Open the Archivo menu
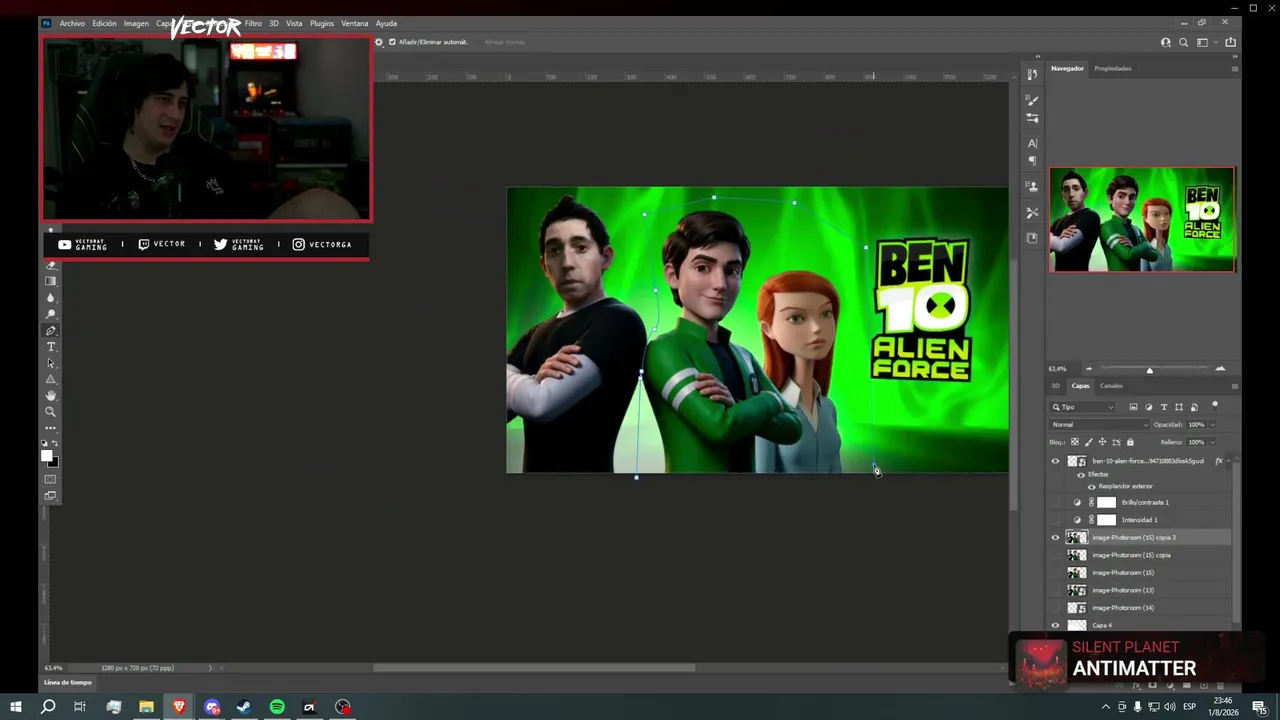This screenshot has width=1280, height=720. (x=72, y=23)
